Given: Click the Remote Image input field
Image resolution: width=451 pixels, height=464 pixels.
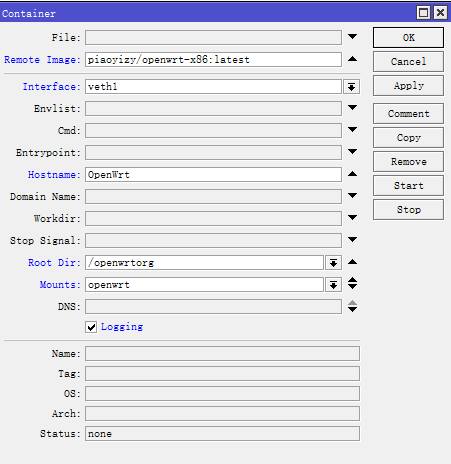Looking at the screenshot, I should (x=213, y=60).
